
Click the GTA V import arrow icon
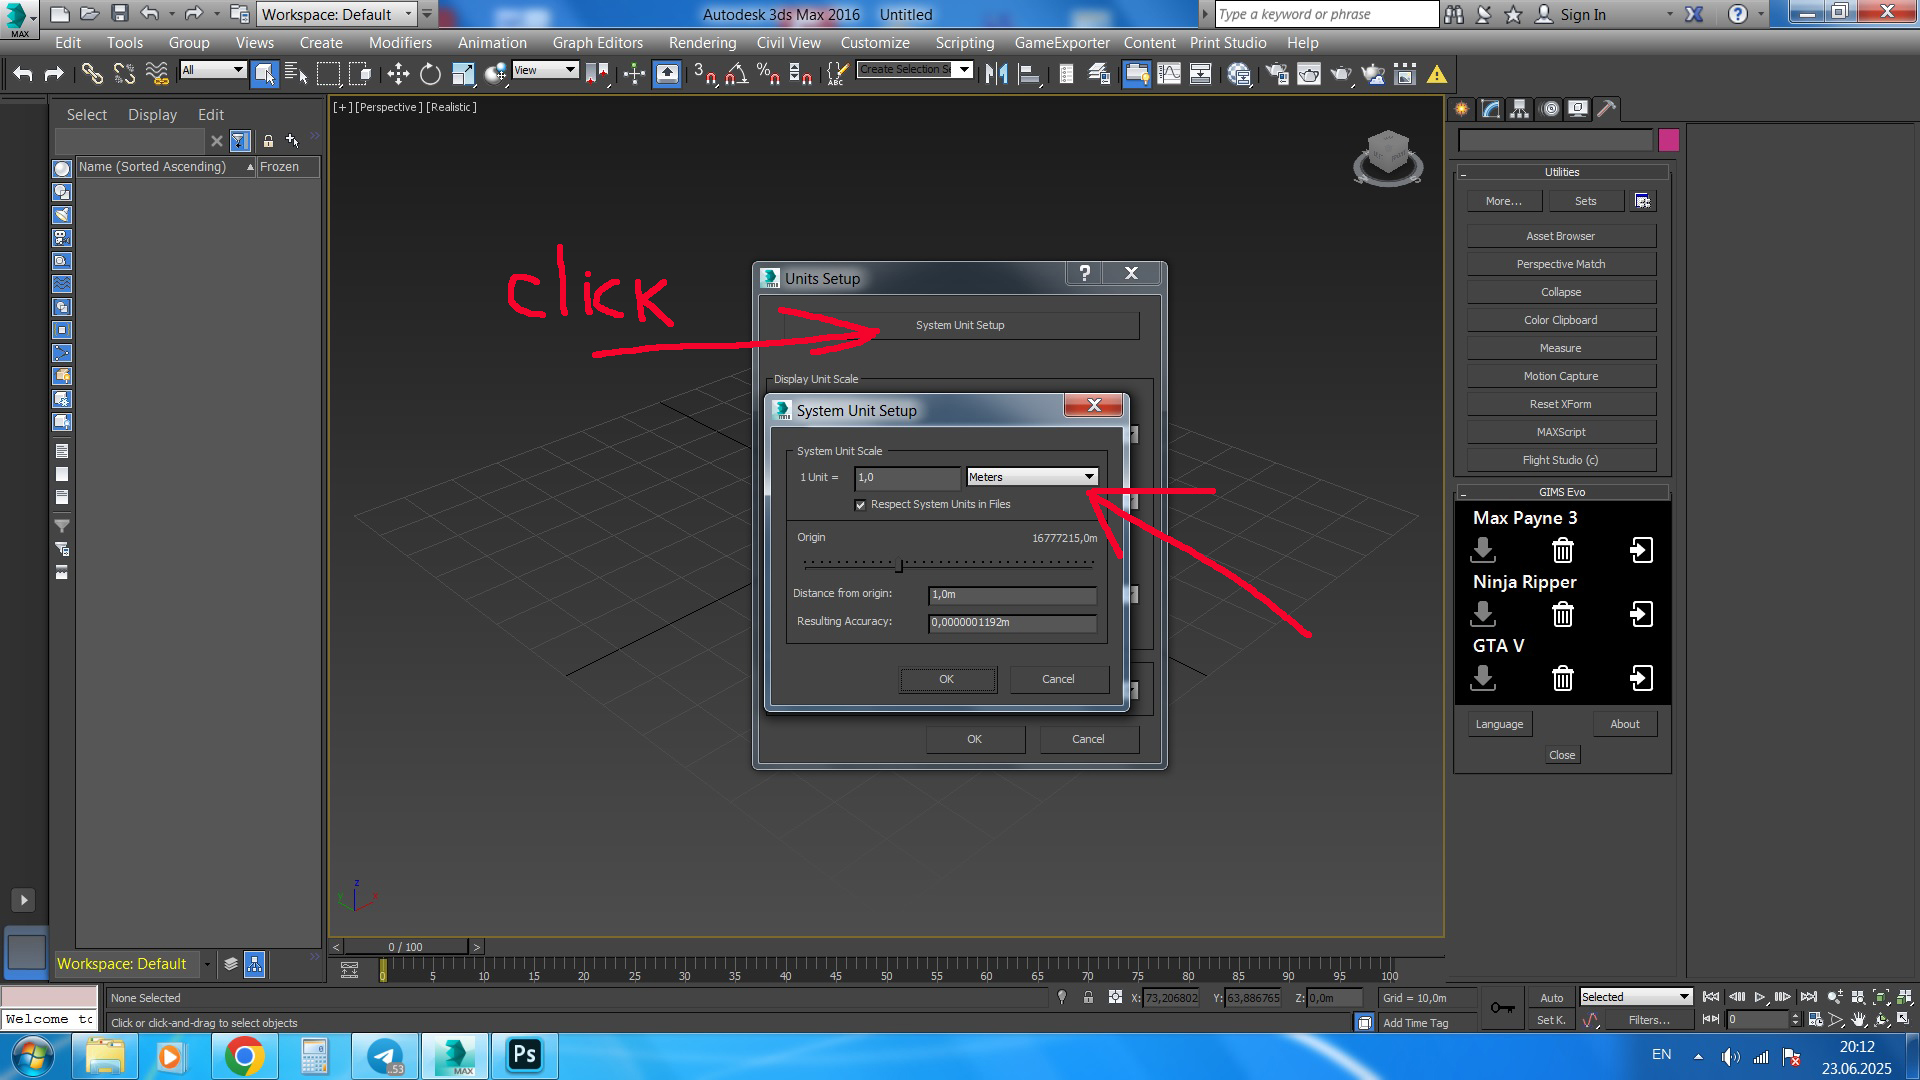point(1641,678)
